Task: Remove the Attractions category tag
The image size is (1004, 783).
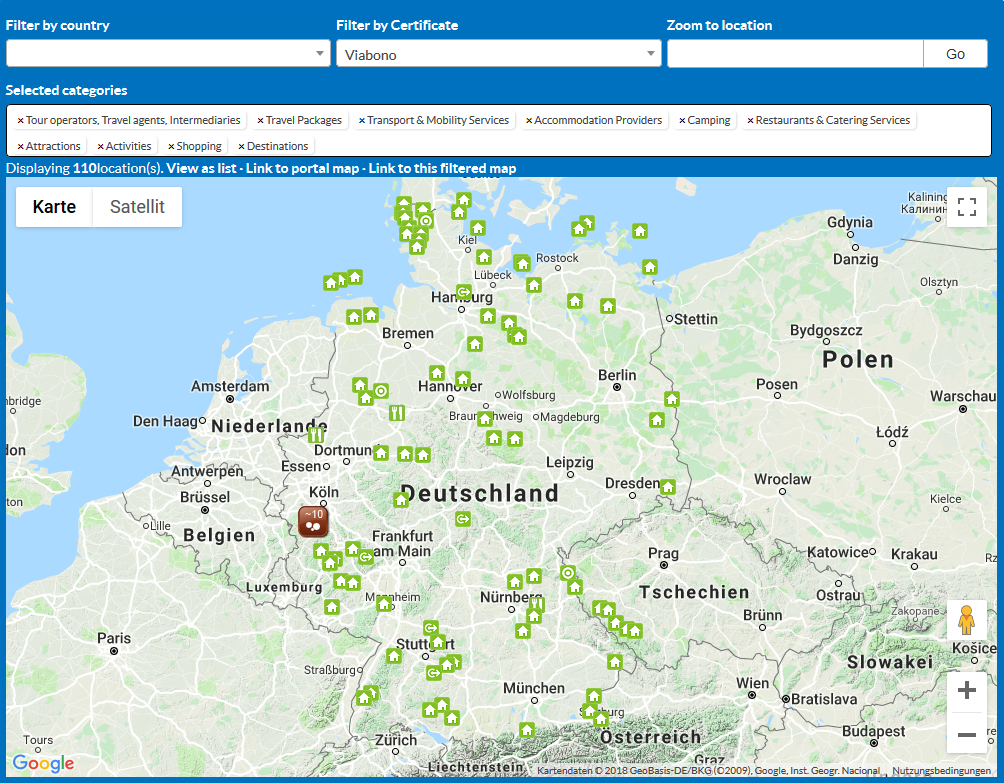Action: (x=20, y=147)
